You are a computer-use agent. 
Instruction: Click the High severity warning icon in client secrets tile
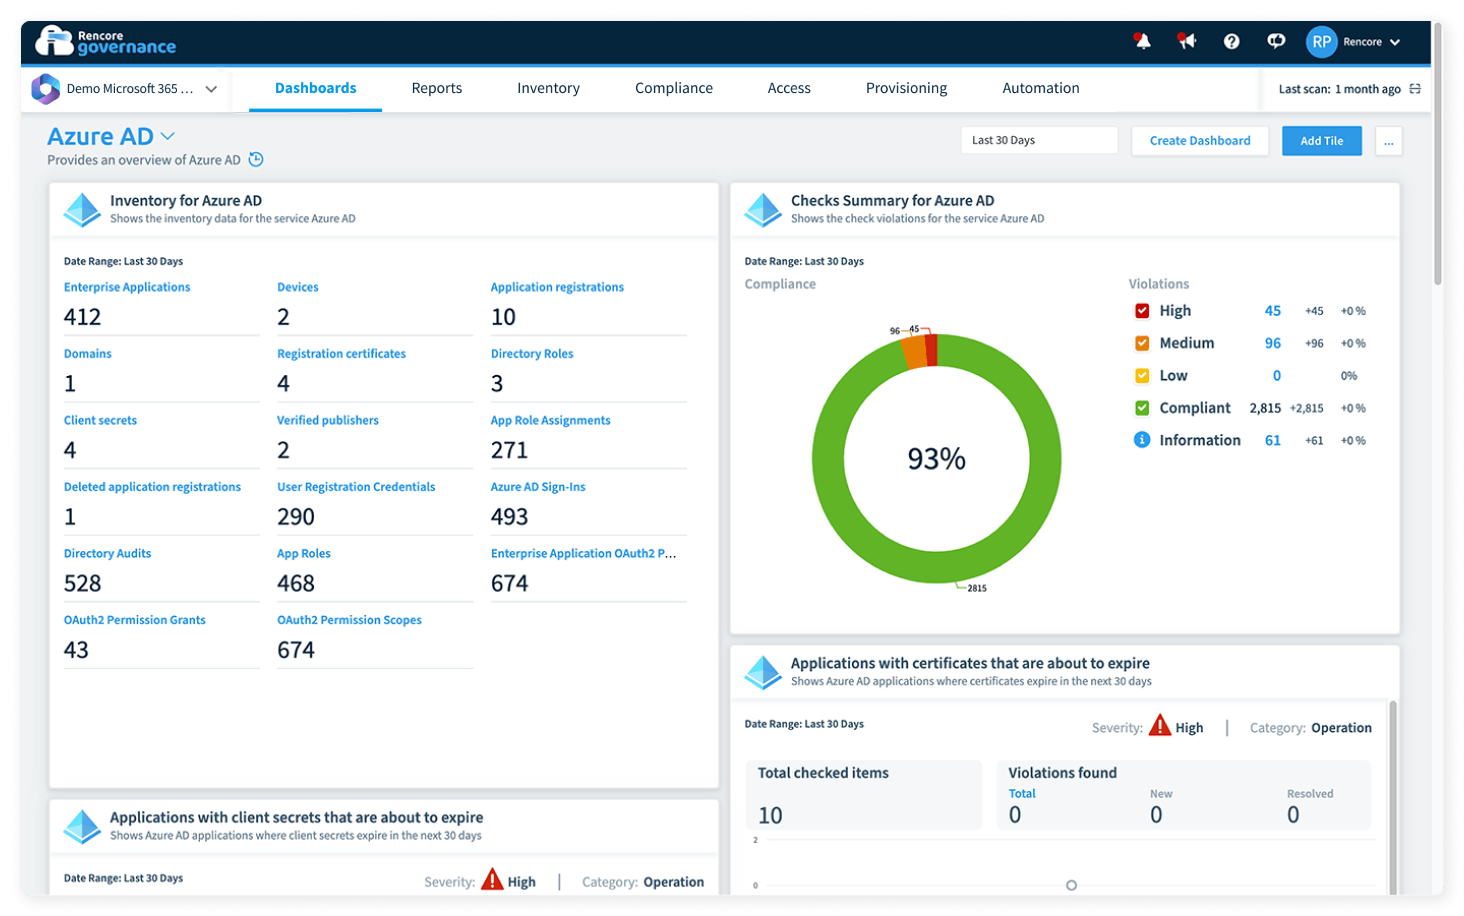492,880
